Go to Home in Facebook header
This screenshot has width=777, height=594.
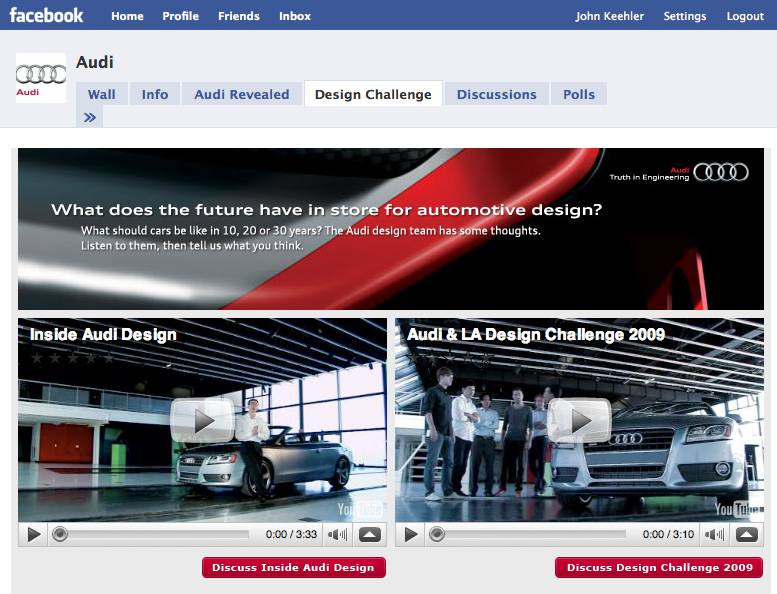[x=127, y=16]
